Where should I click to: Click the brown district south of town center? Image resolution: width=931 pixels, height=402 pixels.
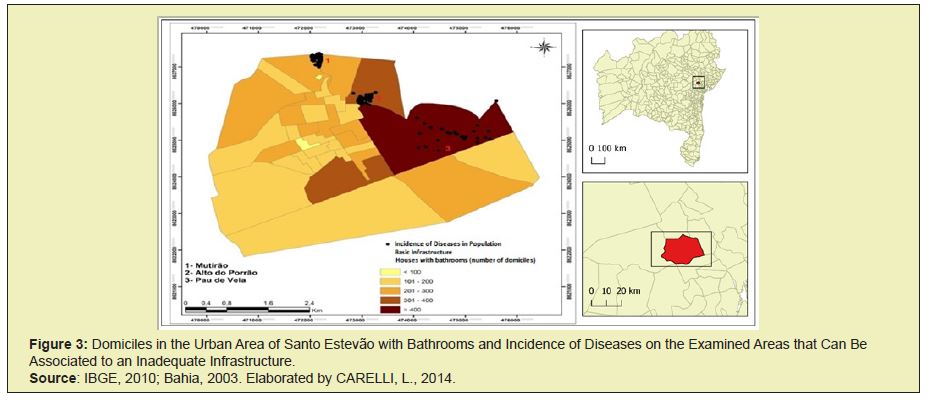(x=334, y=181)
